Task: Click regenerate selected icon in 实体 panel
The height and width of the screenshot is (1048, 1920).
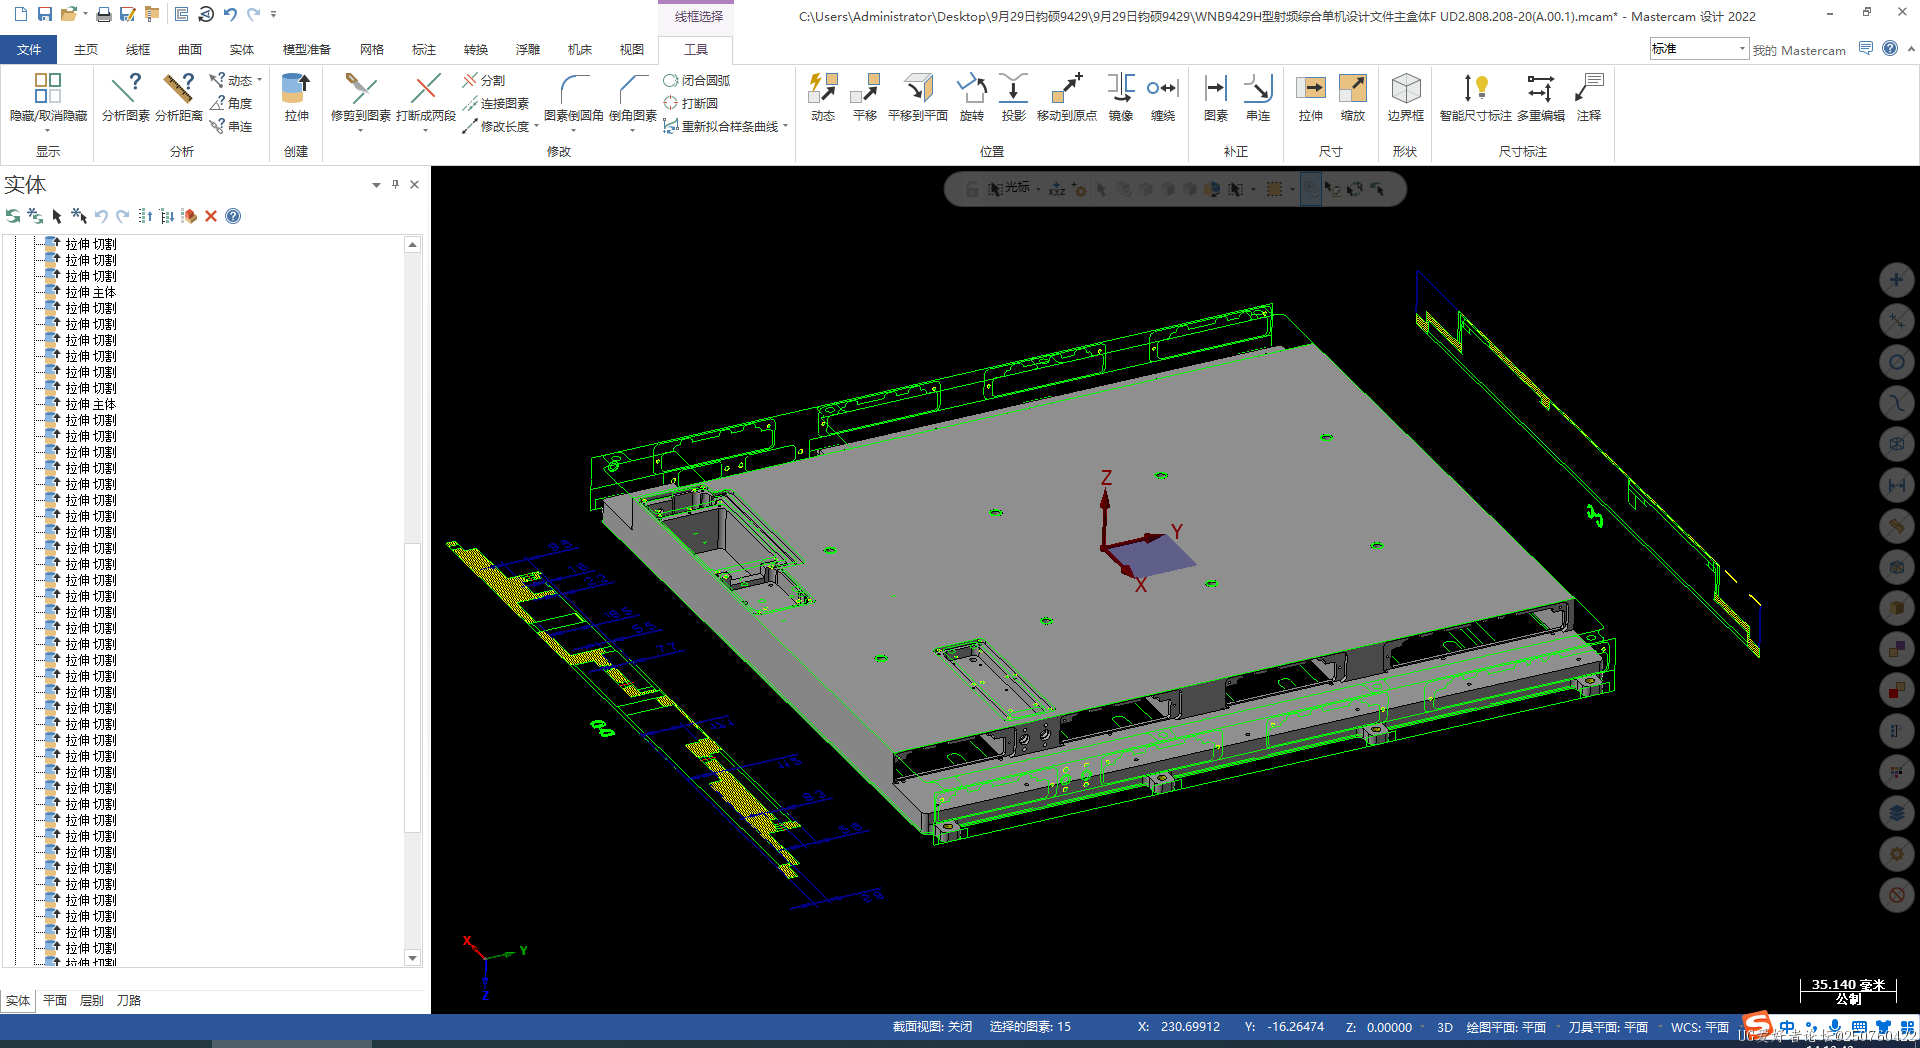Action: [13, 216]
